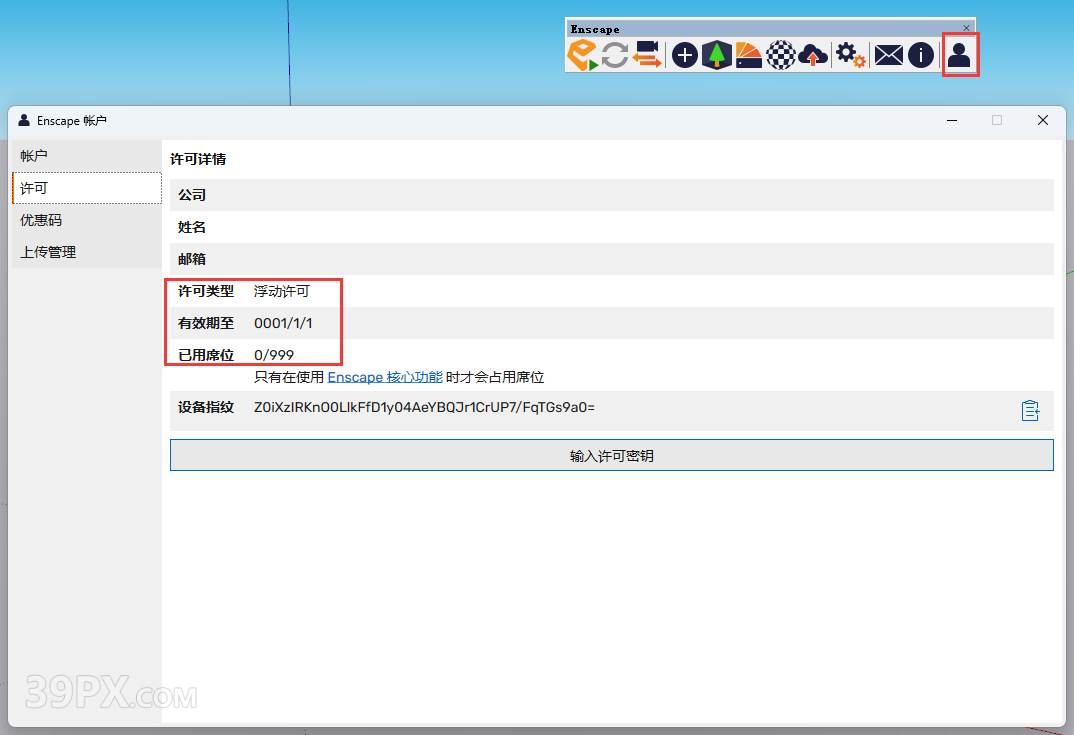Image resolution: width=1074 pixels, height=735 pixels.
Task: Click the Synchronize updates icon
Action: (612, 55)
